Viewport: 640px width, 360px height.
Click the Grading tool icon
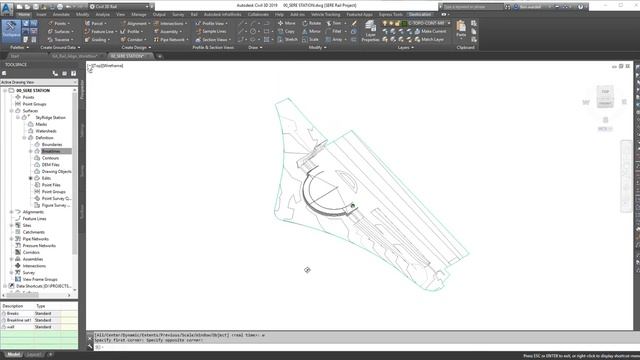click(x=87, y=40)
